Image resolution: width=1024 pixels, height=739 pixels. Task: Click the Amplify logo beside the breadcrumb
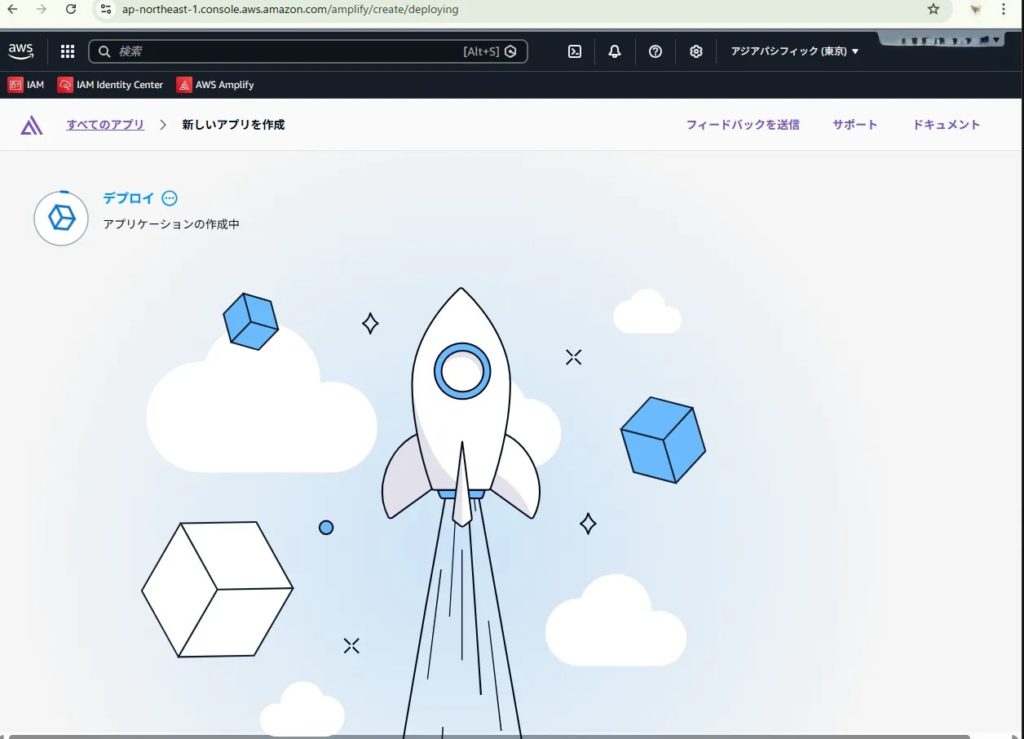tap(32, 125)
